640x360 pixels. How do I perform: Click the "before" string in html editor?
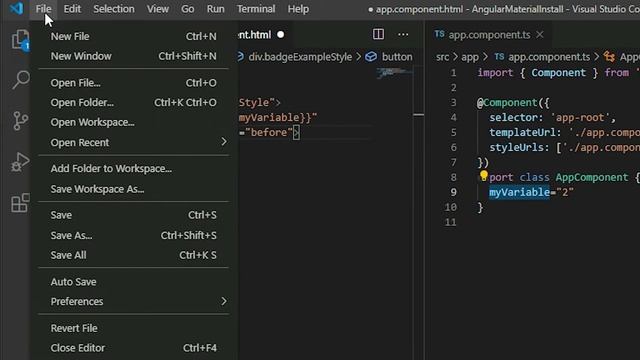click(x=269, y=132)
